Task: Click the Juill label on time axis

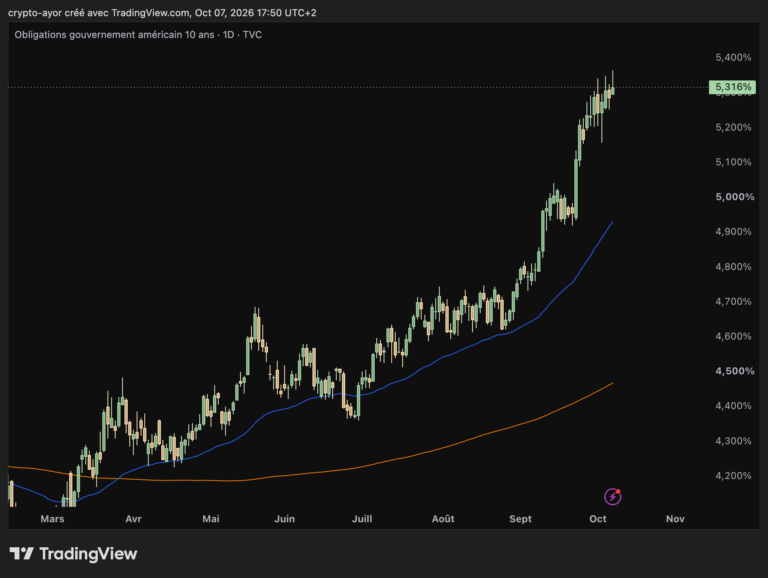Action: point(362,519)
